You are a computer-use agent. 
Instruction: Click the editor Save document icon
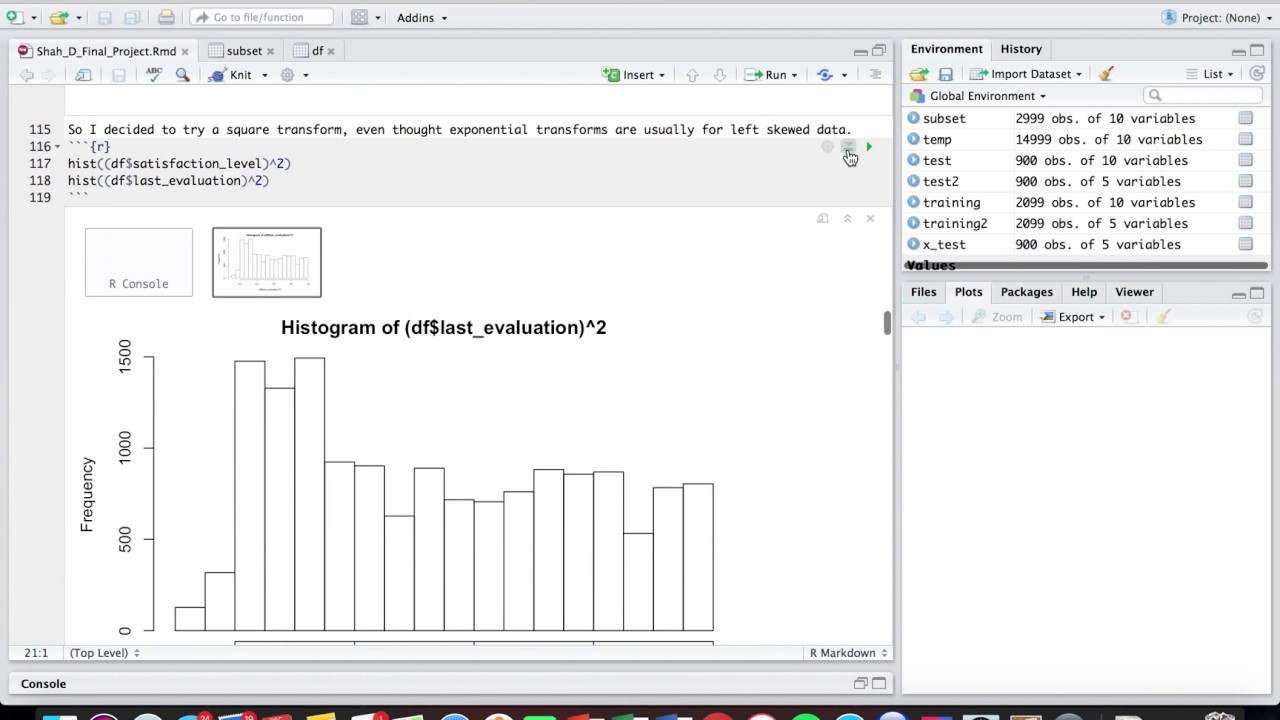[118, 75]
